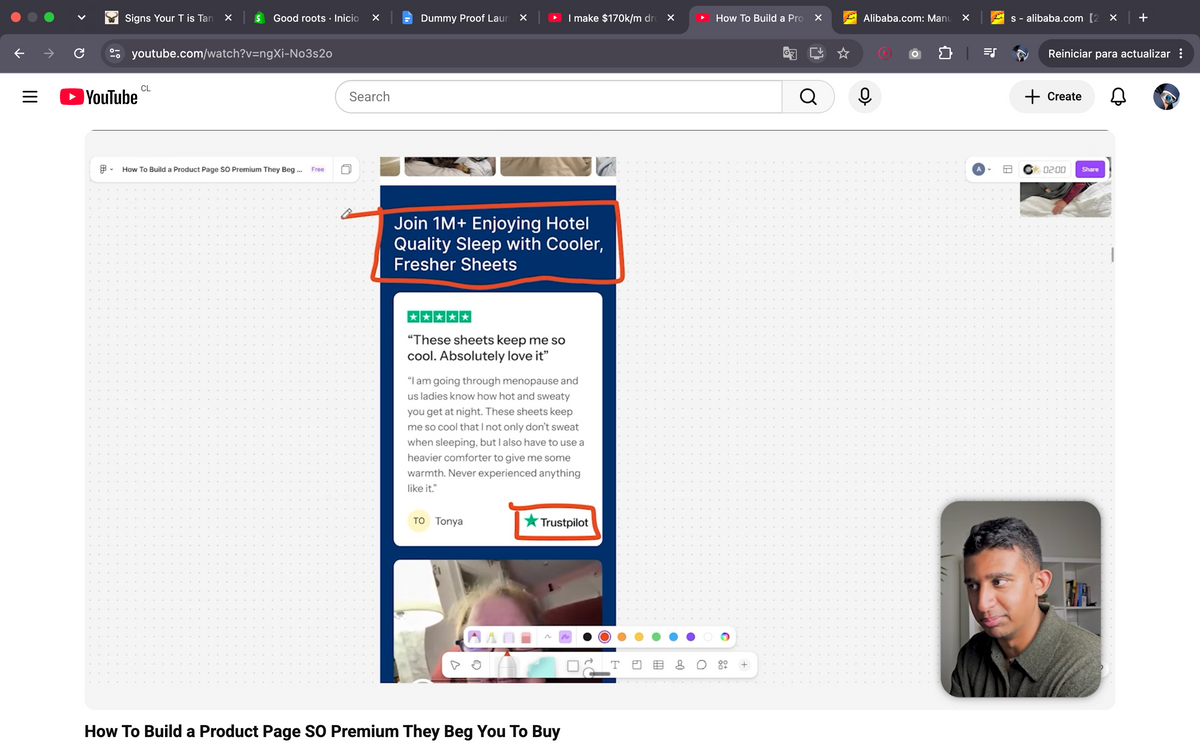Open the browser Extensions puzzle icon
Viewport: 1200px width, 750px height.
[945, 53]
